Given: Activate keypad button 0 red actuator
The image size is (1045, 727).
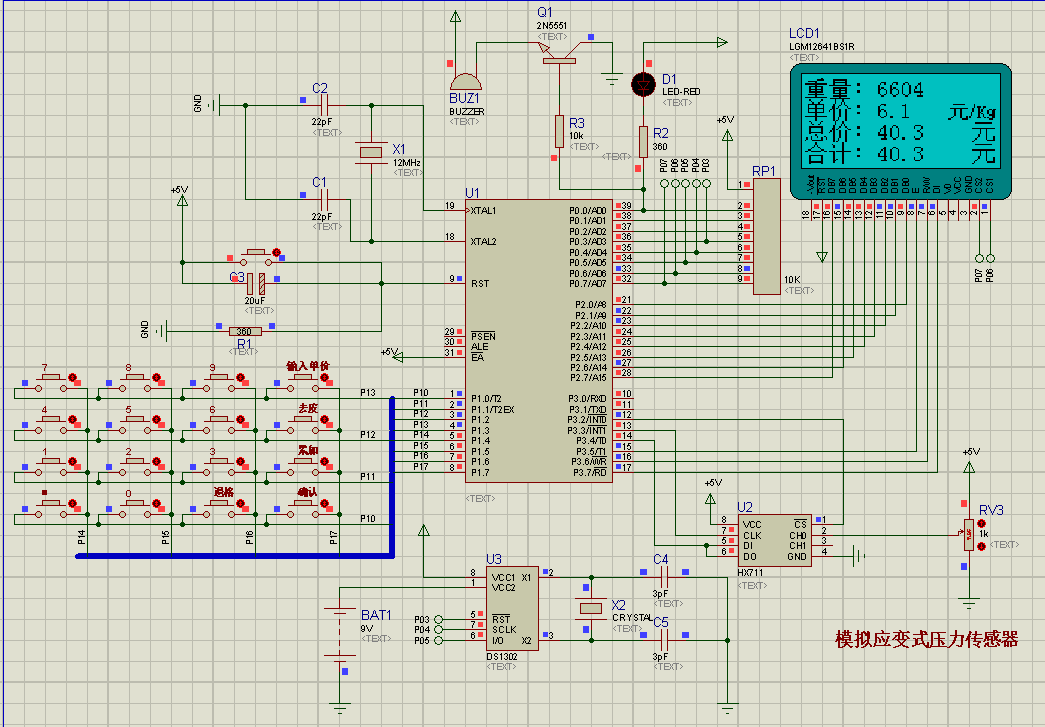Looking at the screenshot, I should click(156, 503).
